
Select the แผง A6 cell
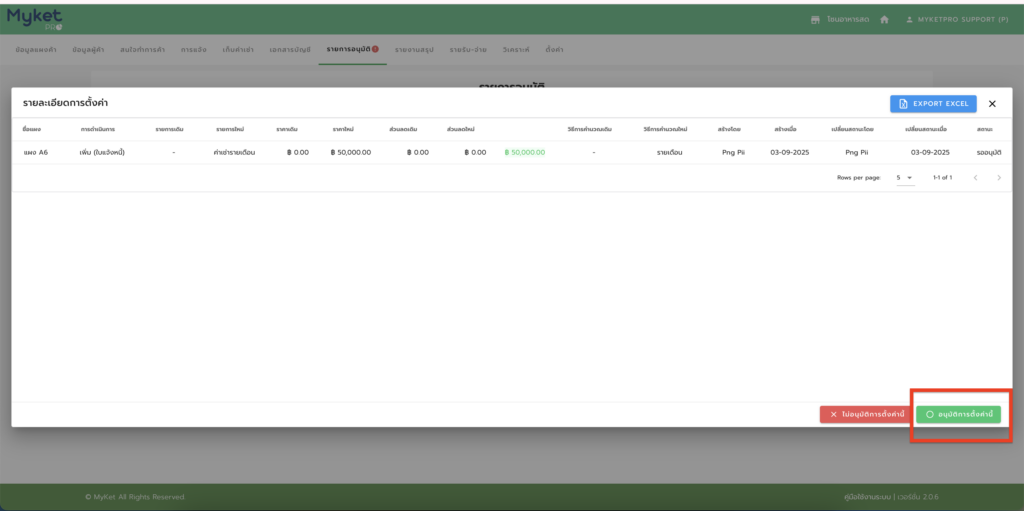[35, 152]
